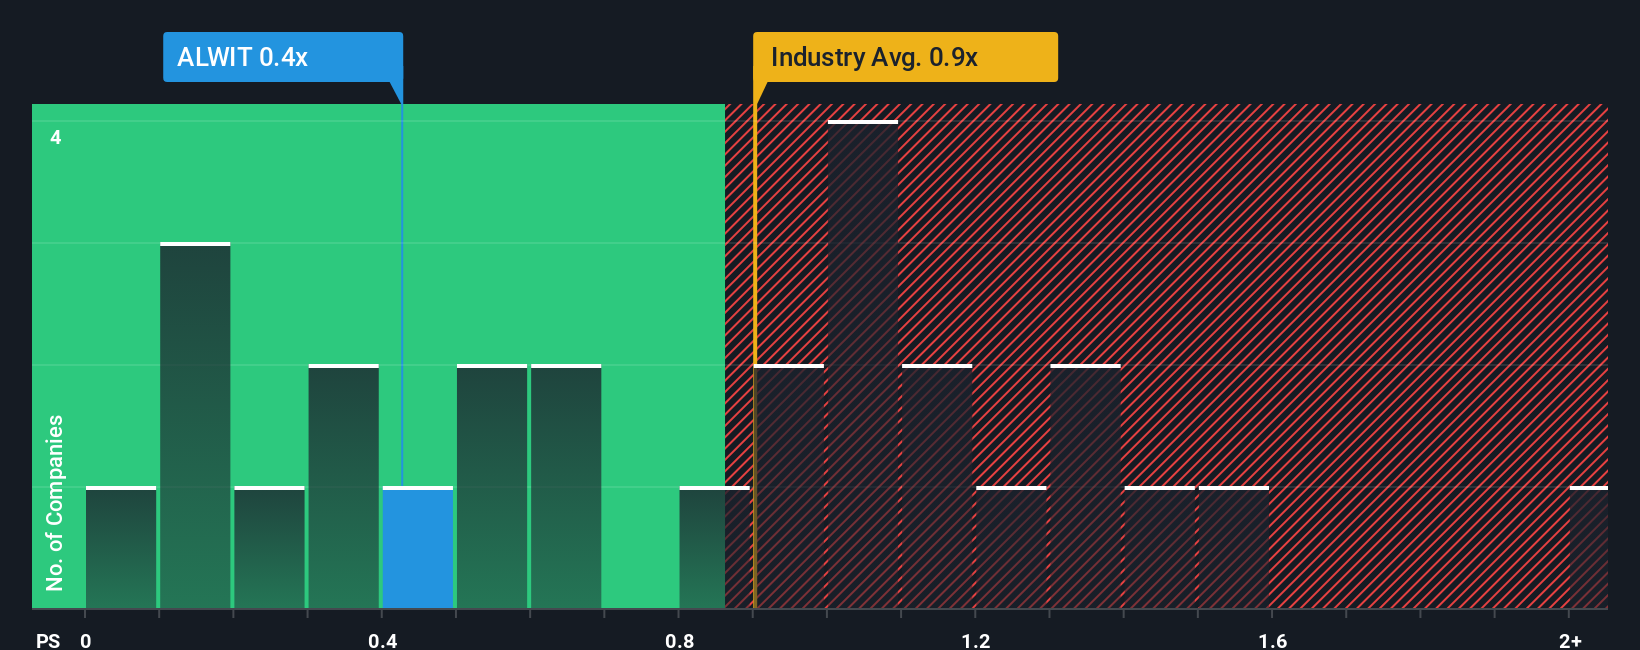This screenshot has width=1640, height=650.
Task: Click the y-axis value 4
Action: point(56,137)
